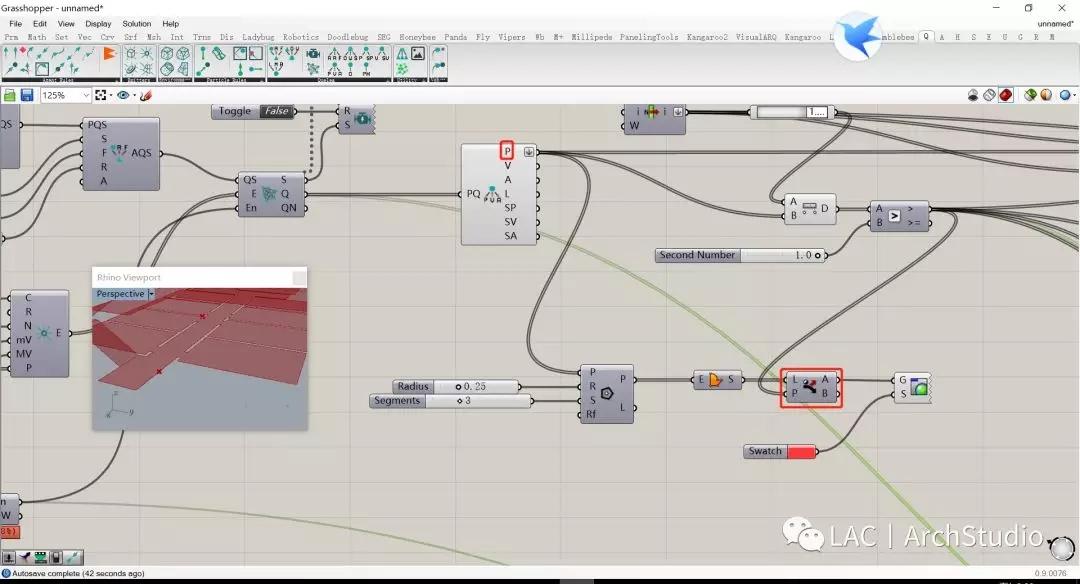Click the download-arrow widget at canvas bottom
This screenshot has height=584, width=1080.
[x=9, y=557]
